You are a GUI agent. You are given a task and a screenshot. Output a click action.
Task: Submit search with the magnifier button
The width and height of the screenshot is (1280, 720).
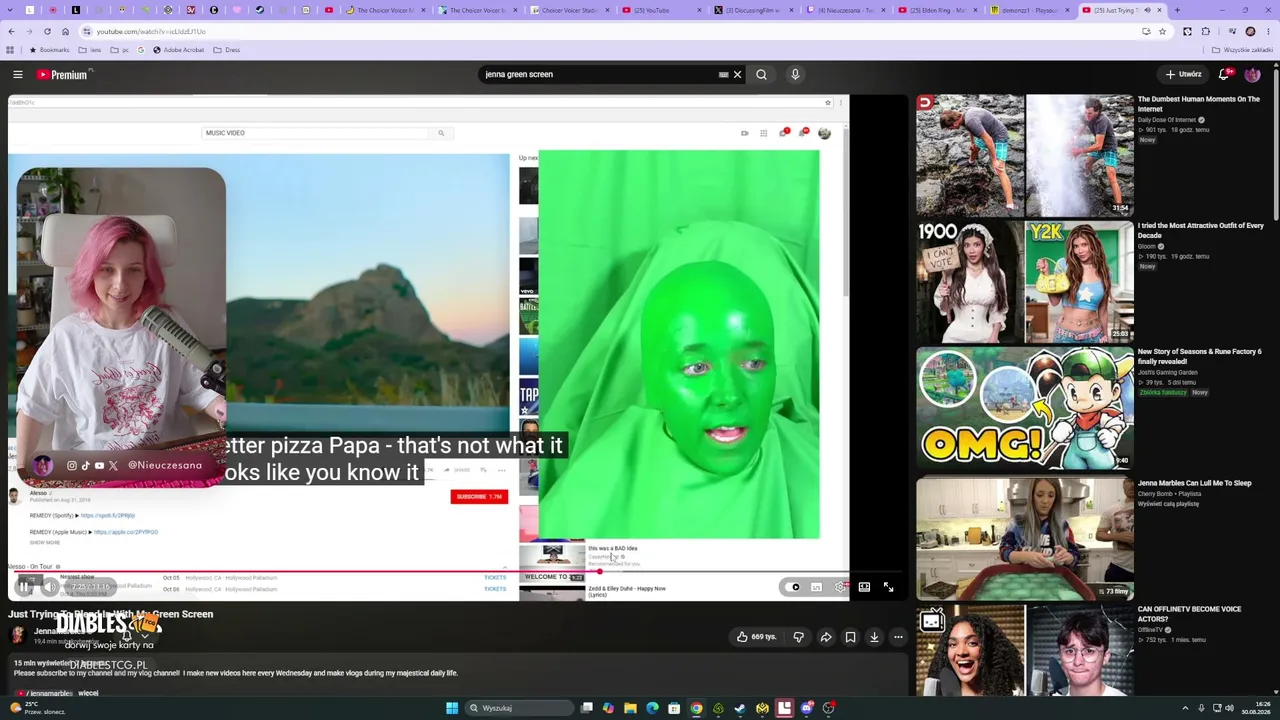pos(761,74)
